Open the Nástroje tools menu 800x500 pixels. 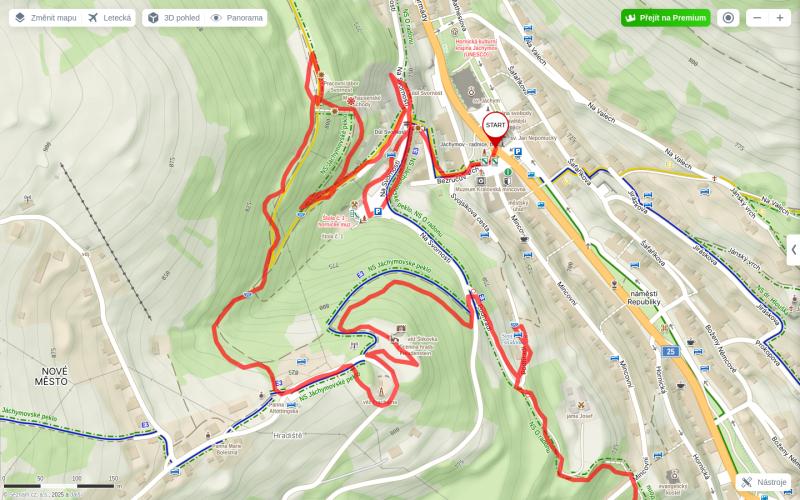point(764,482)
